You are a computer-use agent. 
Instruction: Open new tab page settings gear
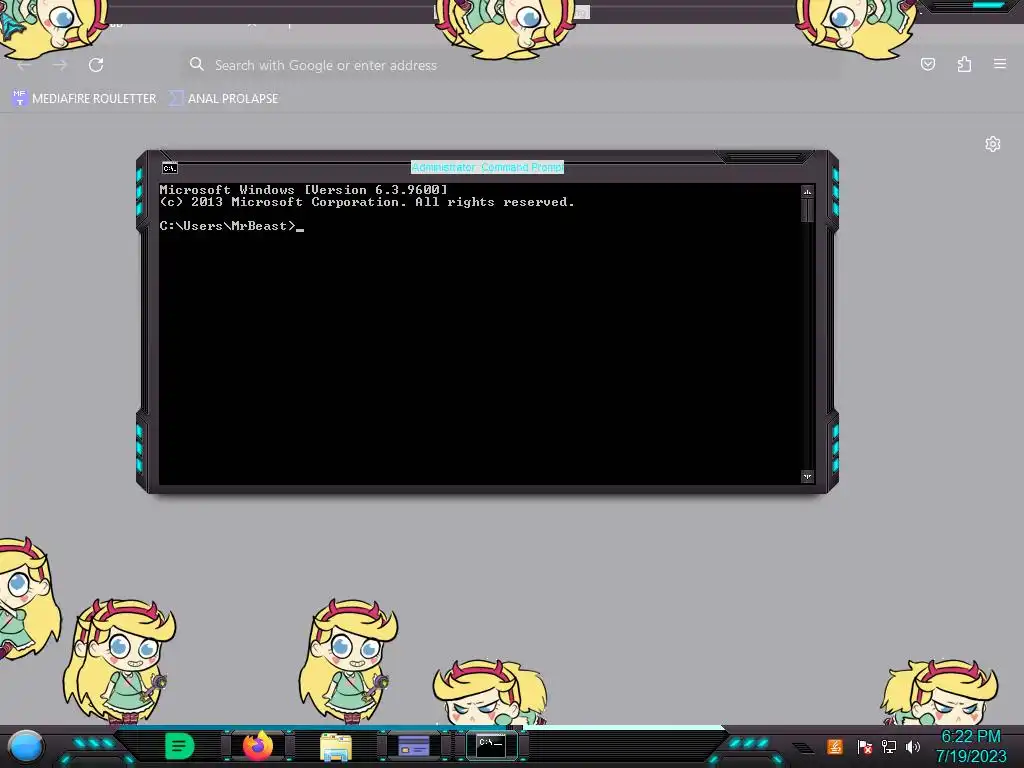pyautogui.click(x=993, y=144)
